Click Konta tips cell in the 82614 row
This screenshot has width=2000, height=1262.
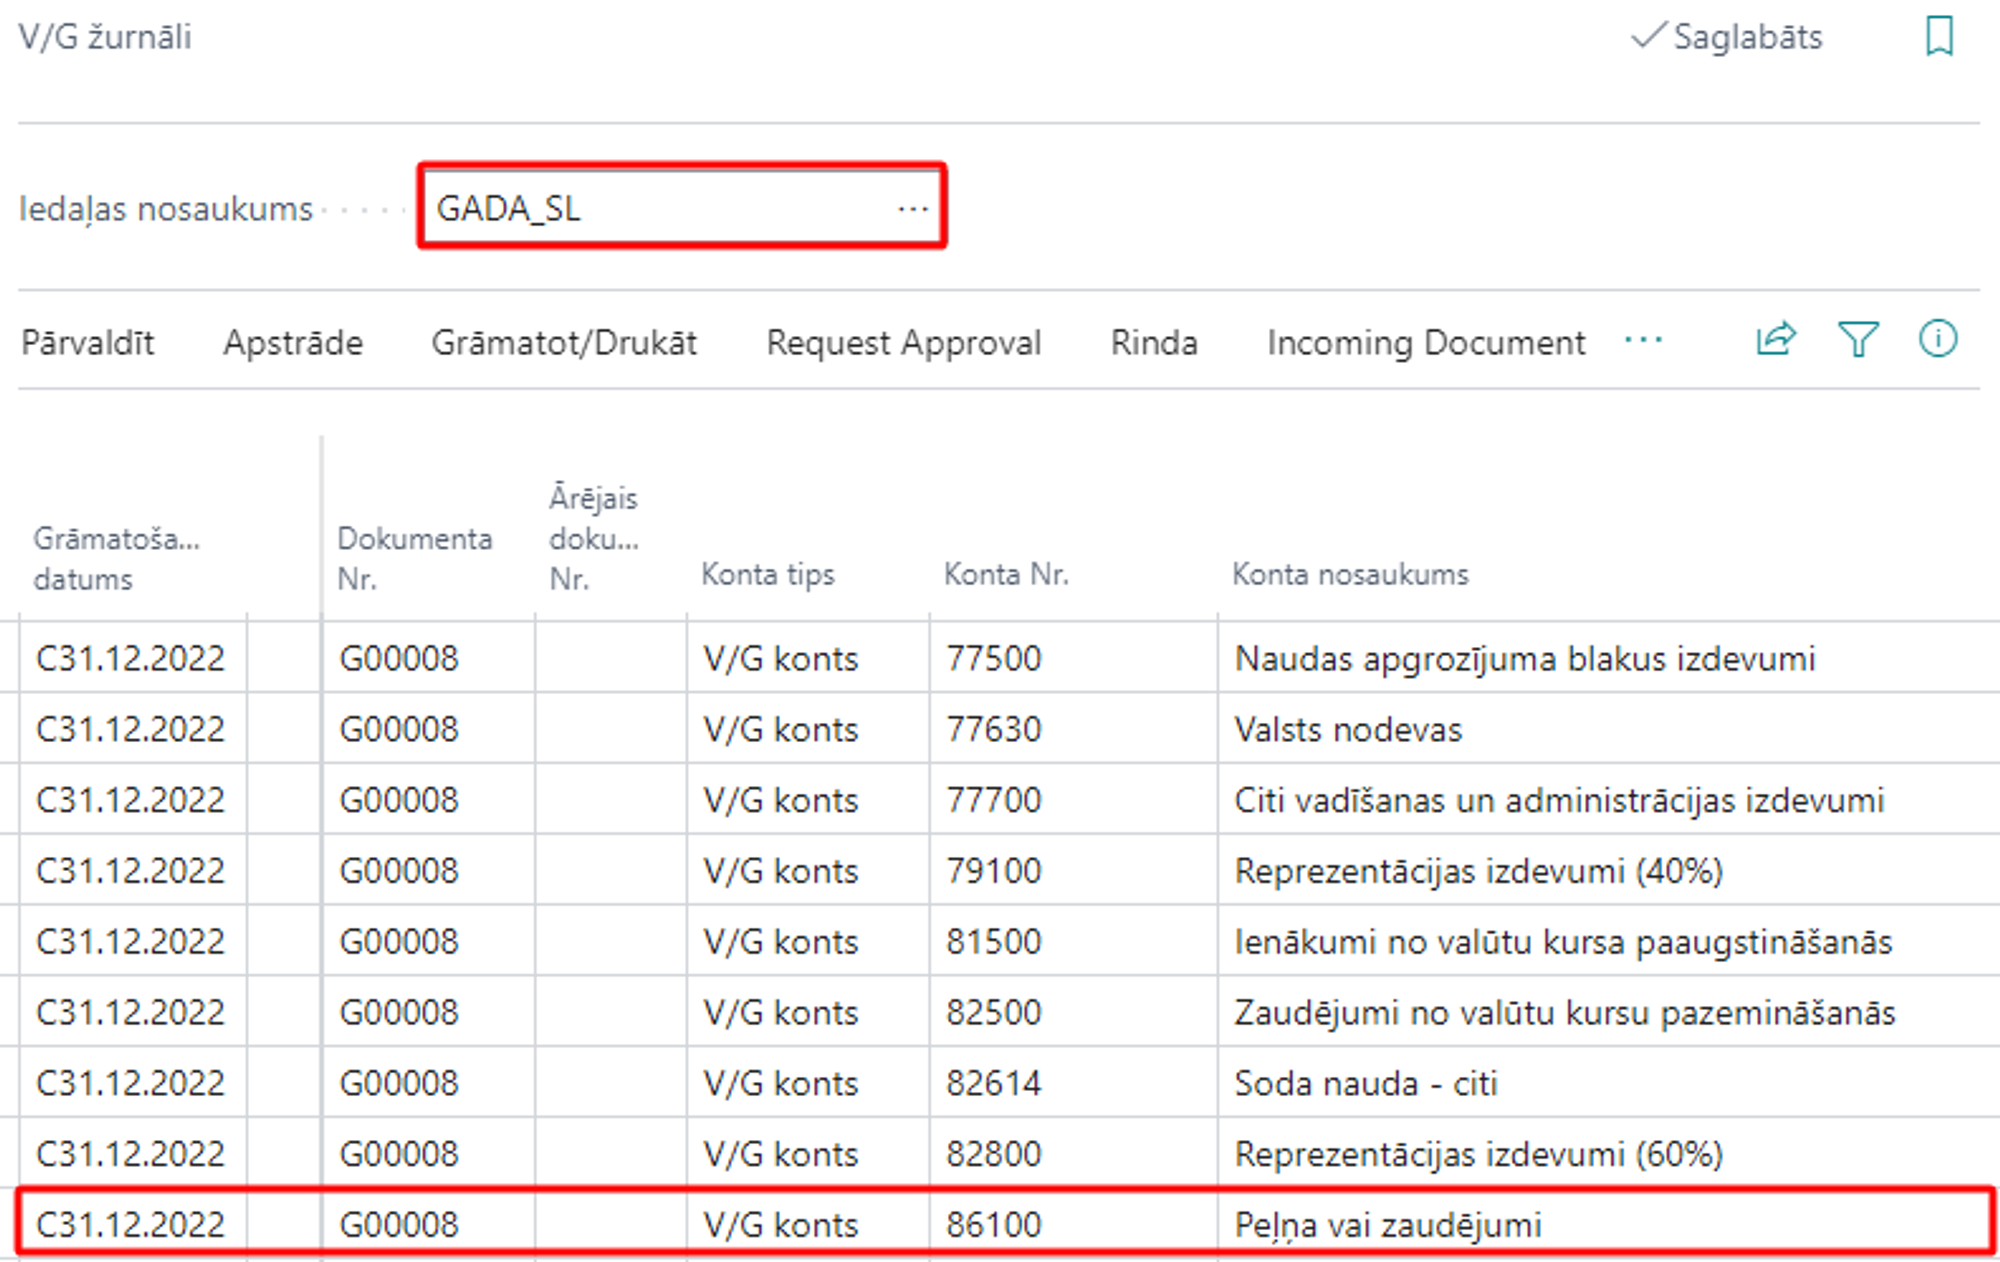780,1083
